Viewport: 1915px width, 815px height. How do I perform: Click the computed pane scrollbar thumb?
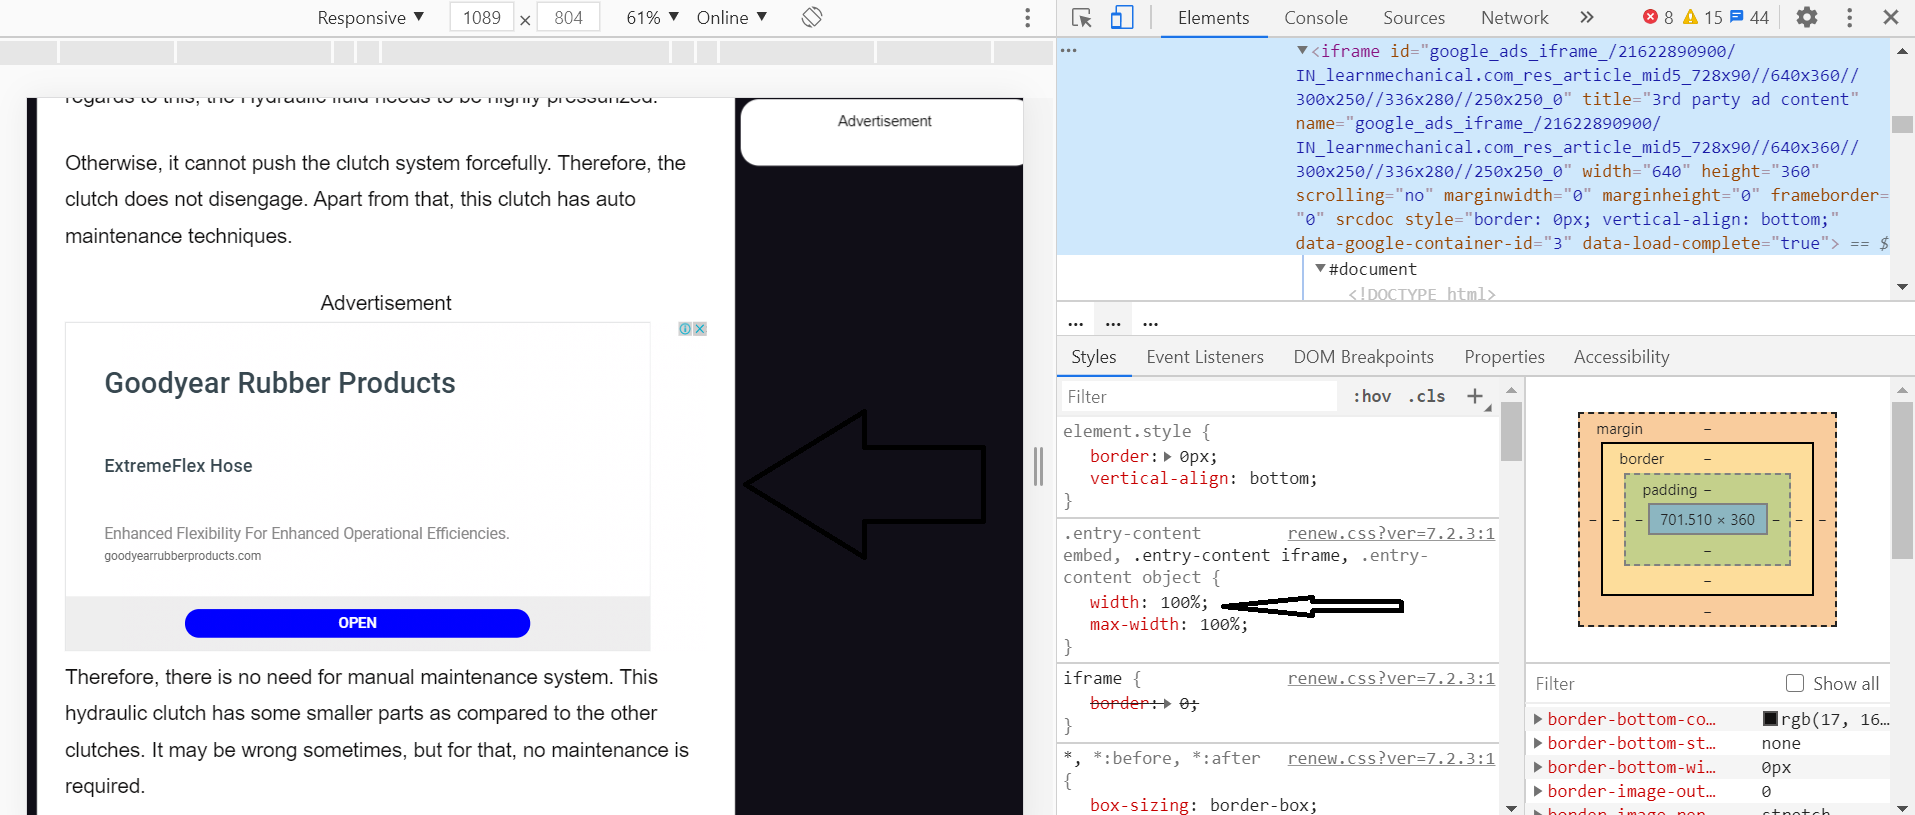click(1901, 480)
